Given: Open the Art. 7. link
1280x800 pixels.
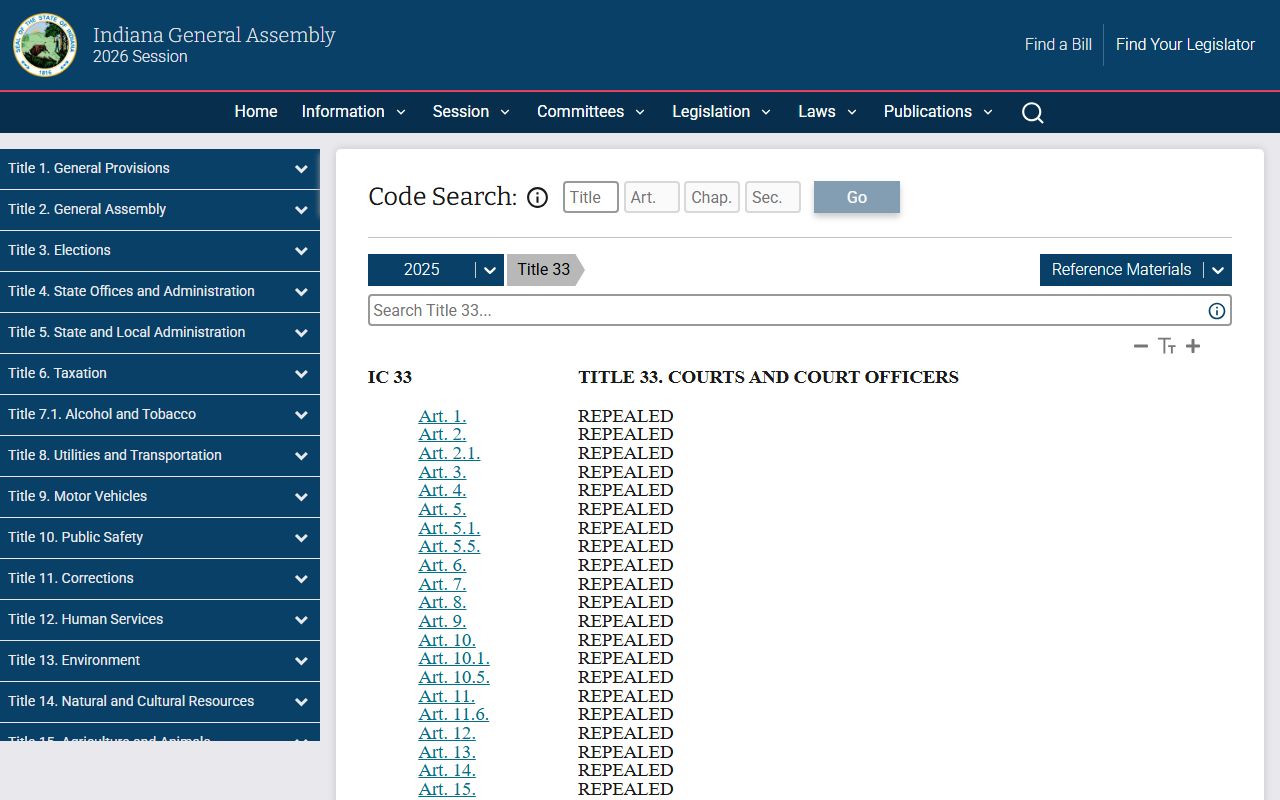Looking at the screenshot, I should (x=442, y=584).
